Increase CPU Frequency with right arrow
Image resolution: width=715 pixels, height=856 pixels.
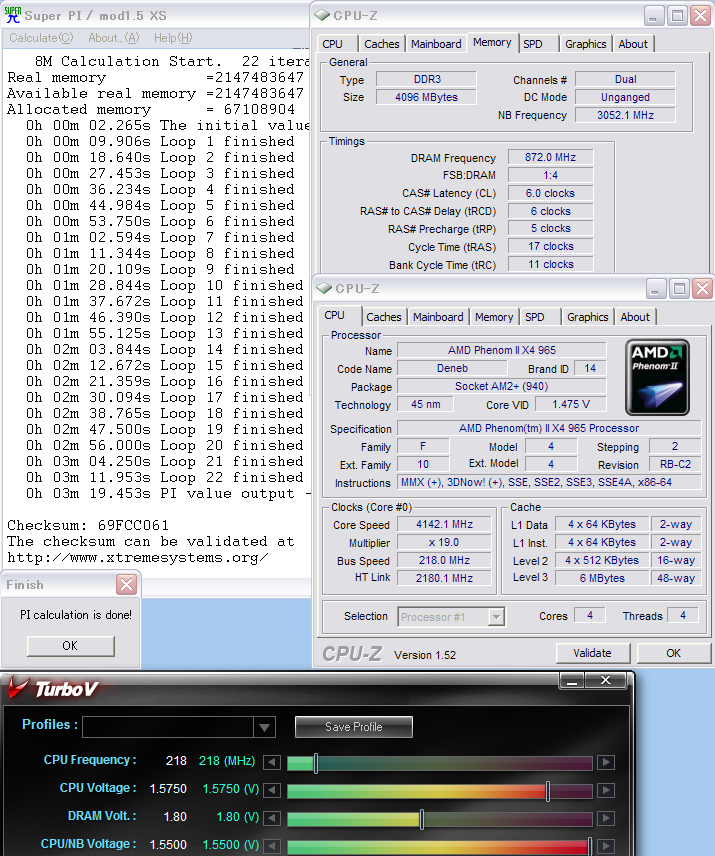click(x=606, y=762)
